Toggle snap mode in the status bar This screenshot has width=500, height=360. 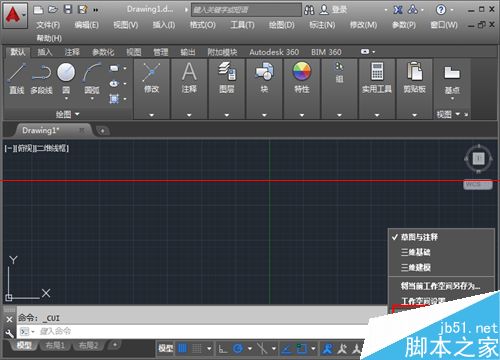[197, 349]
